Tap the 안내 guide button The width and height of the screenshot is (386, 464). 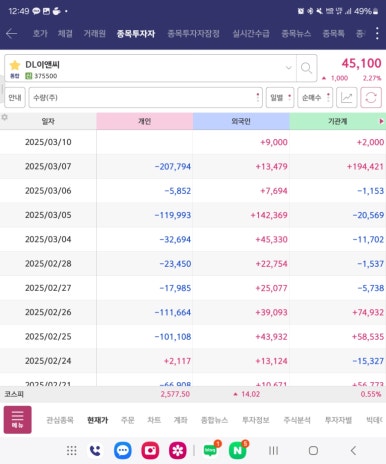pos(15,98)
